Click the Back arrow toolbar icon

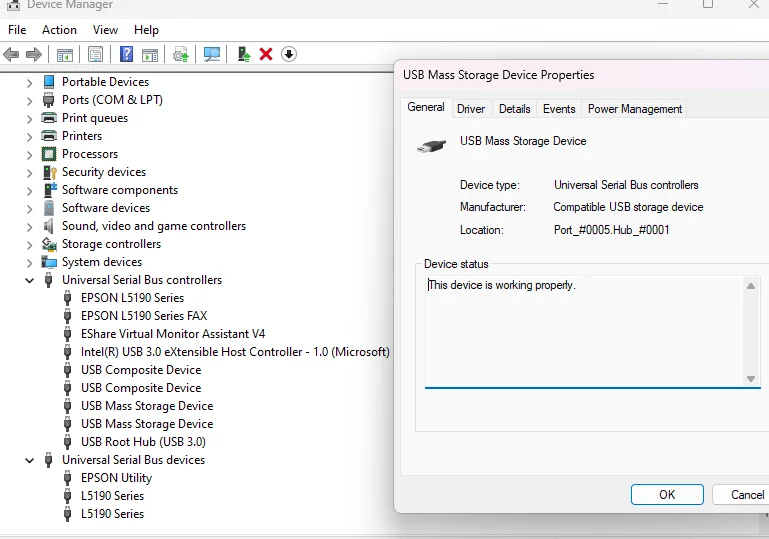(11, 54)
